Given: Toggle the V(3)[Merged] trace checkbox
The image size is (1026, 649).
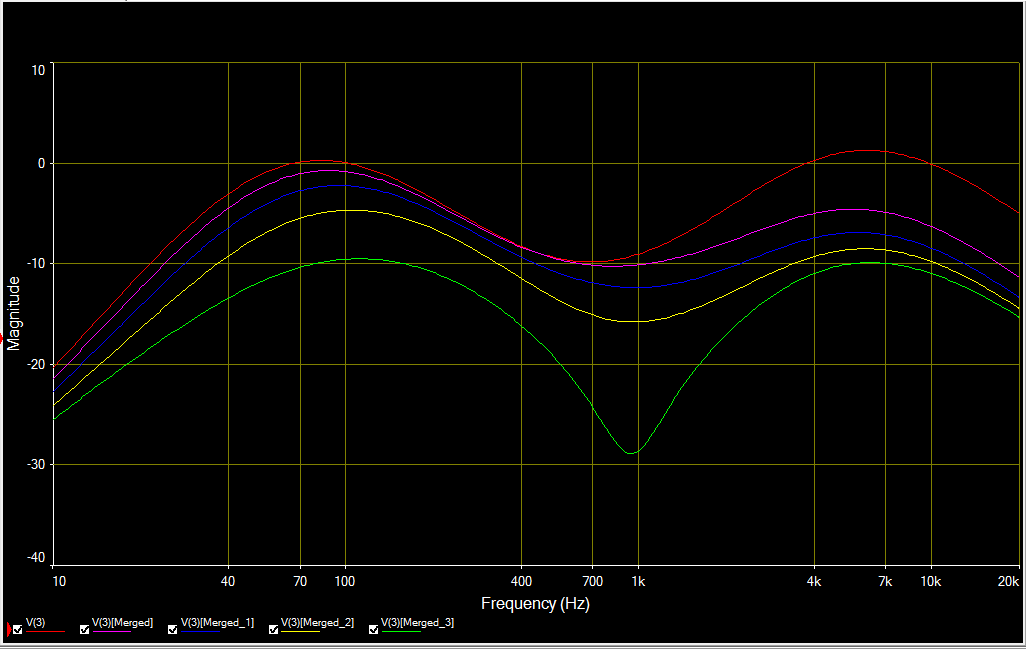Looking at the screenshot, I should [84, 629].
